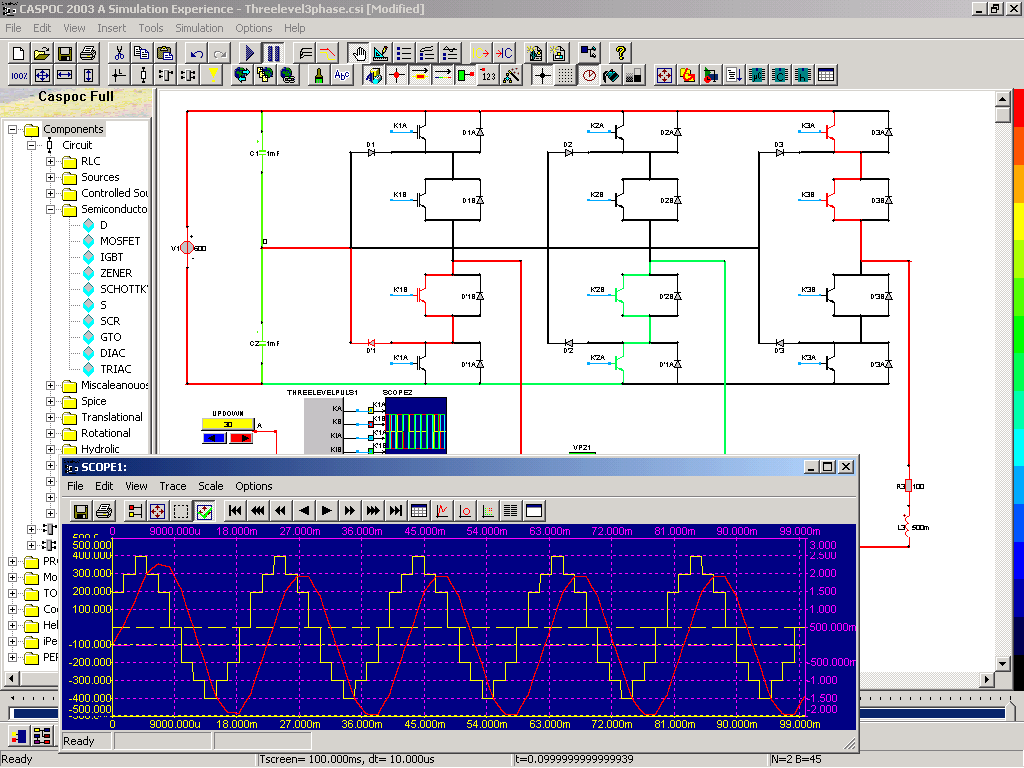This screenshot has width=1024, height=768.
Task: Expand the Rotational folder
Action: (x=50, y=433)
